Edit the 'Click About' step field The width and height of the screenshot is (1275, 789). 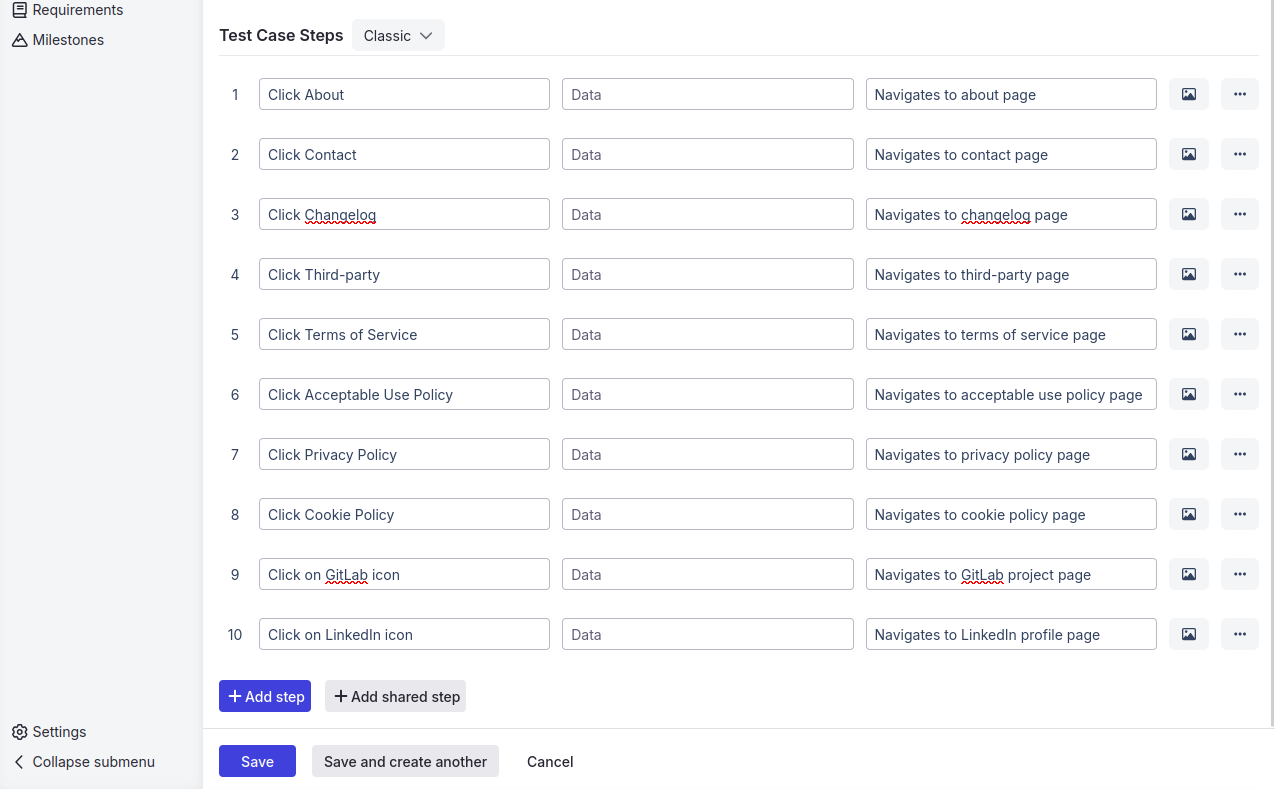click(404, 94)
